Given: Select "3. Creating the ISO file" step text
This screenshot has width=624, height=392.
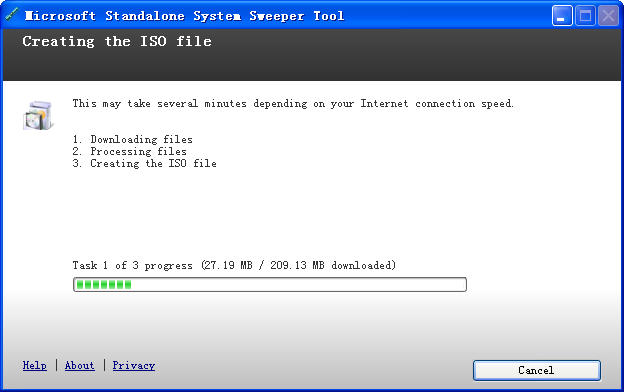Looking at the screenshot, I should pyautogui.click(x=144, y=164).
